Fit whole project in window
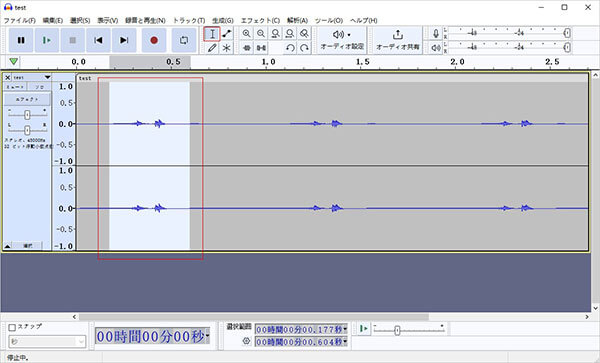Image resolution: width=600 pixels, height=363 pixels. click(290, 34)
